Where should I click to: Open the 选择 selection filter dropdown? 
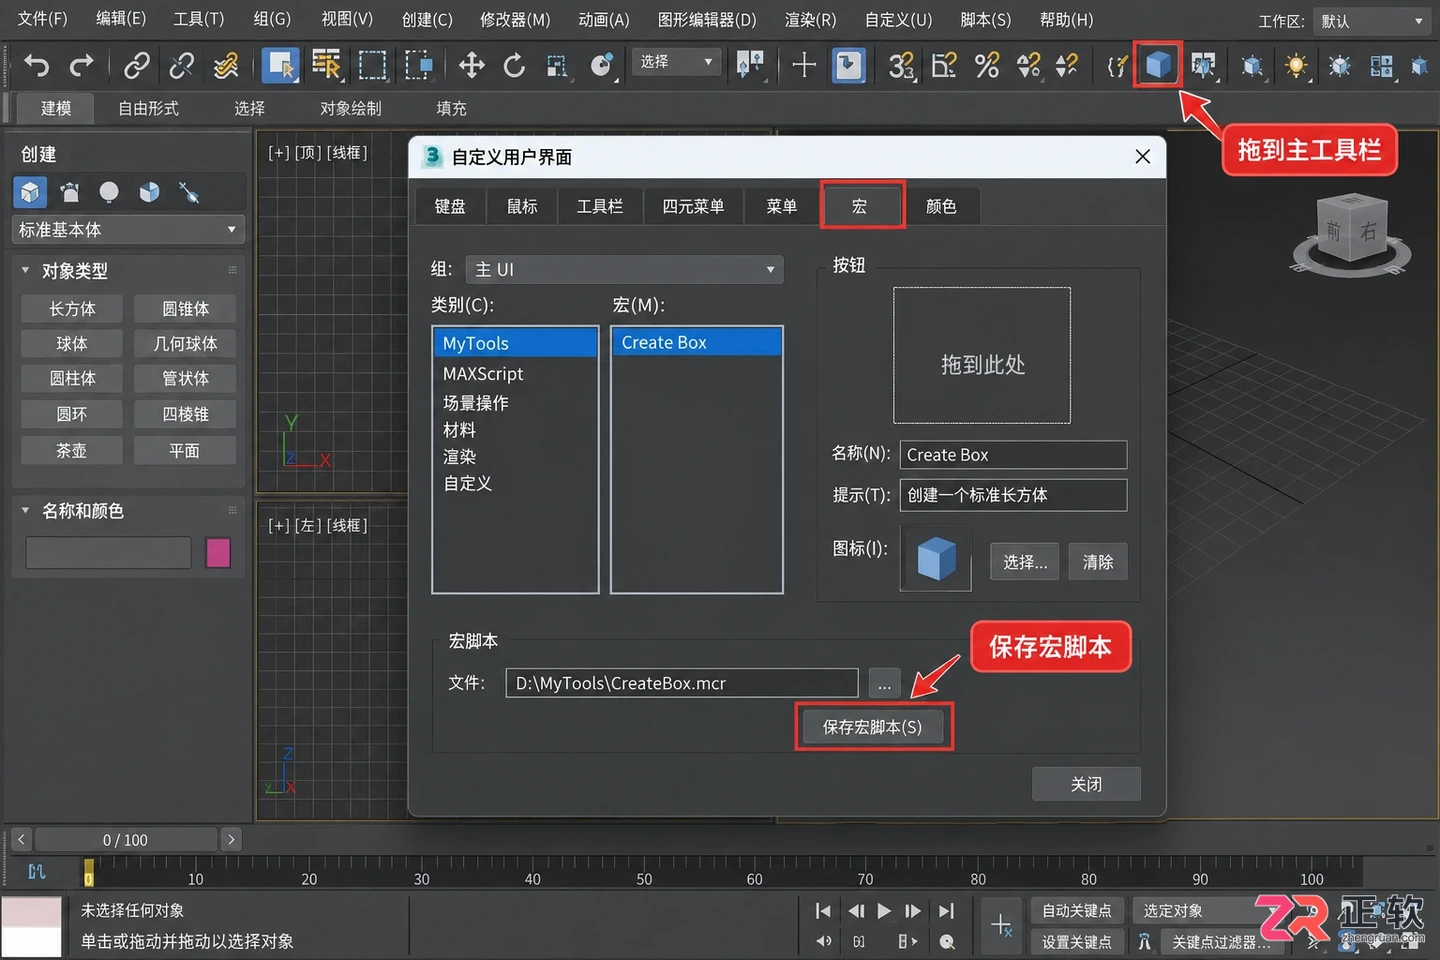tap(677, 62)
